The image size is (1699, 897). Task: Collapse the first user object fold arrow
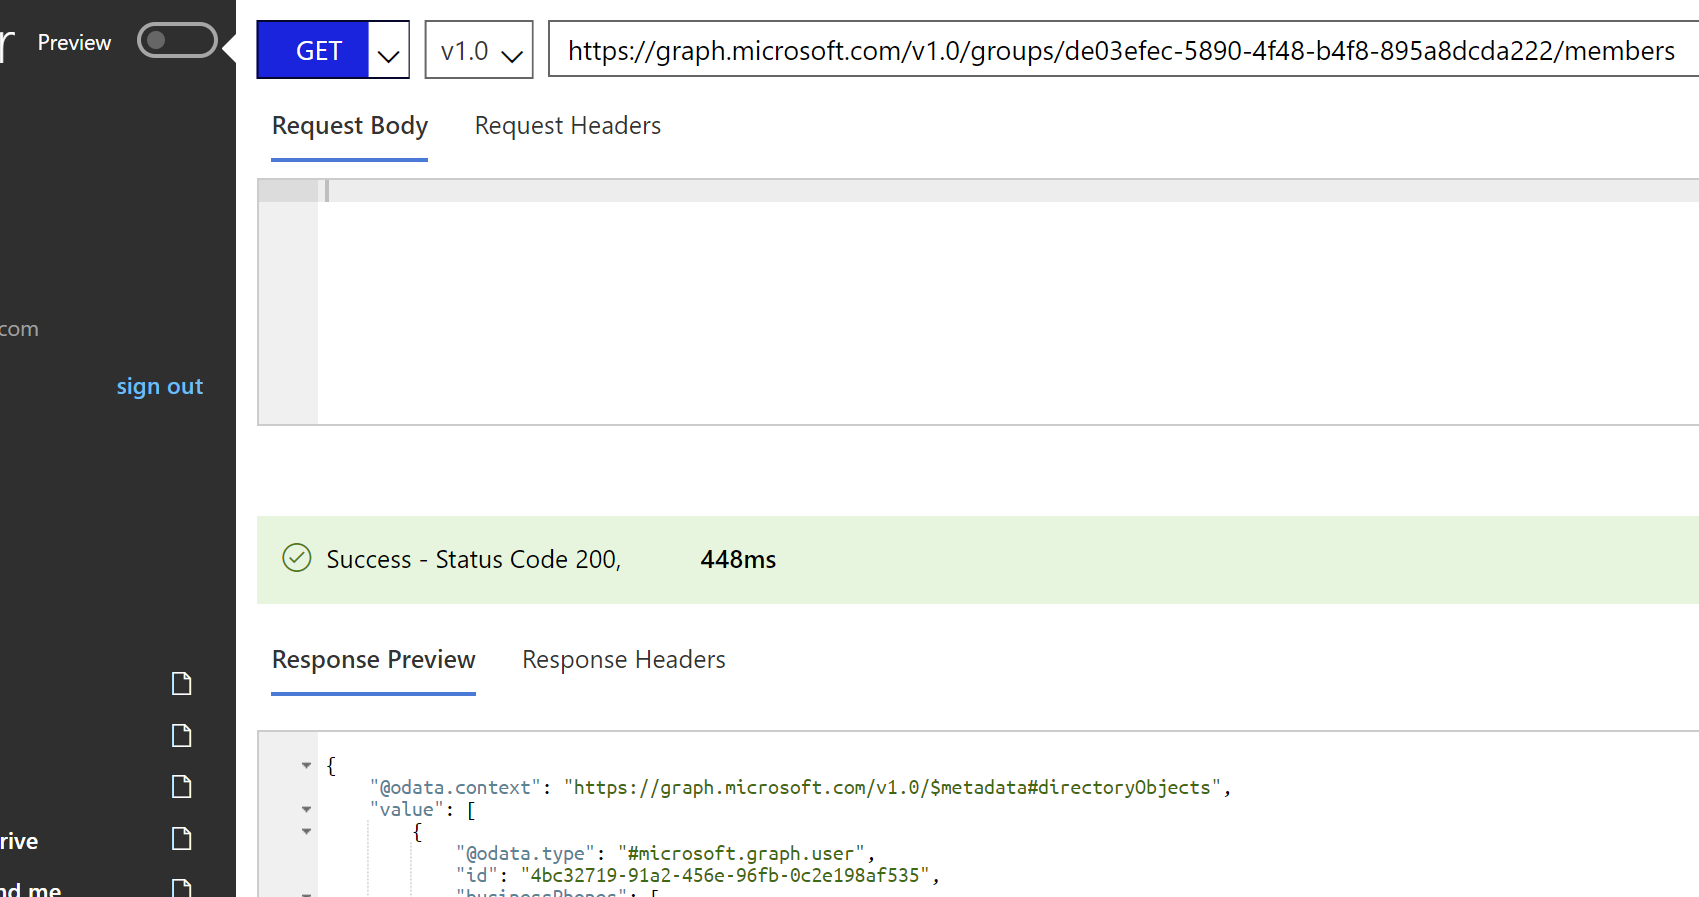click(307, 832)
